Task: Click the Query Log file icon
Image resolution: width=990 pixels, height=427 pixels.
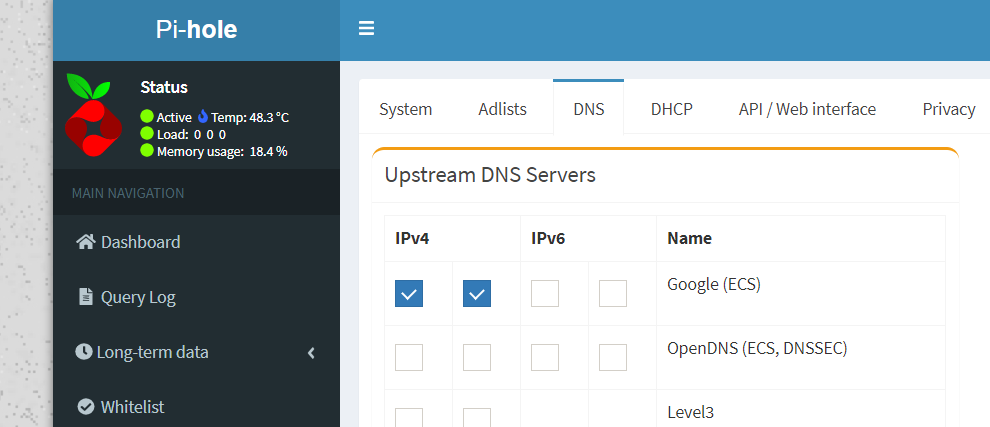Action: pyautogui.click(x=85, y=297)
